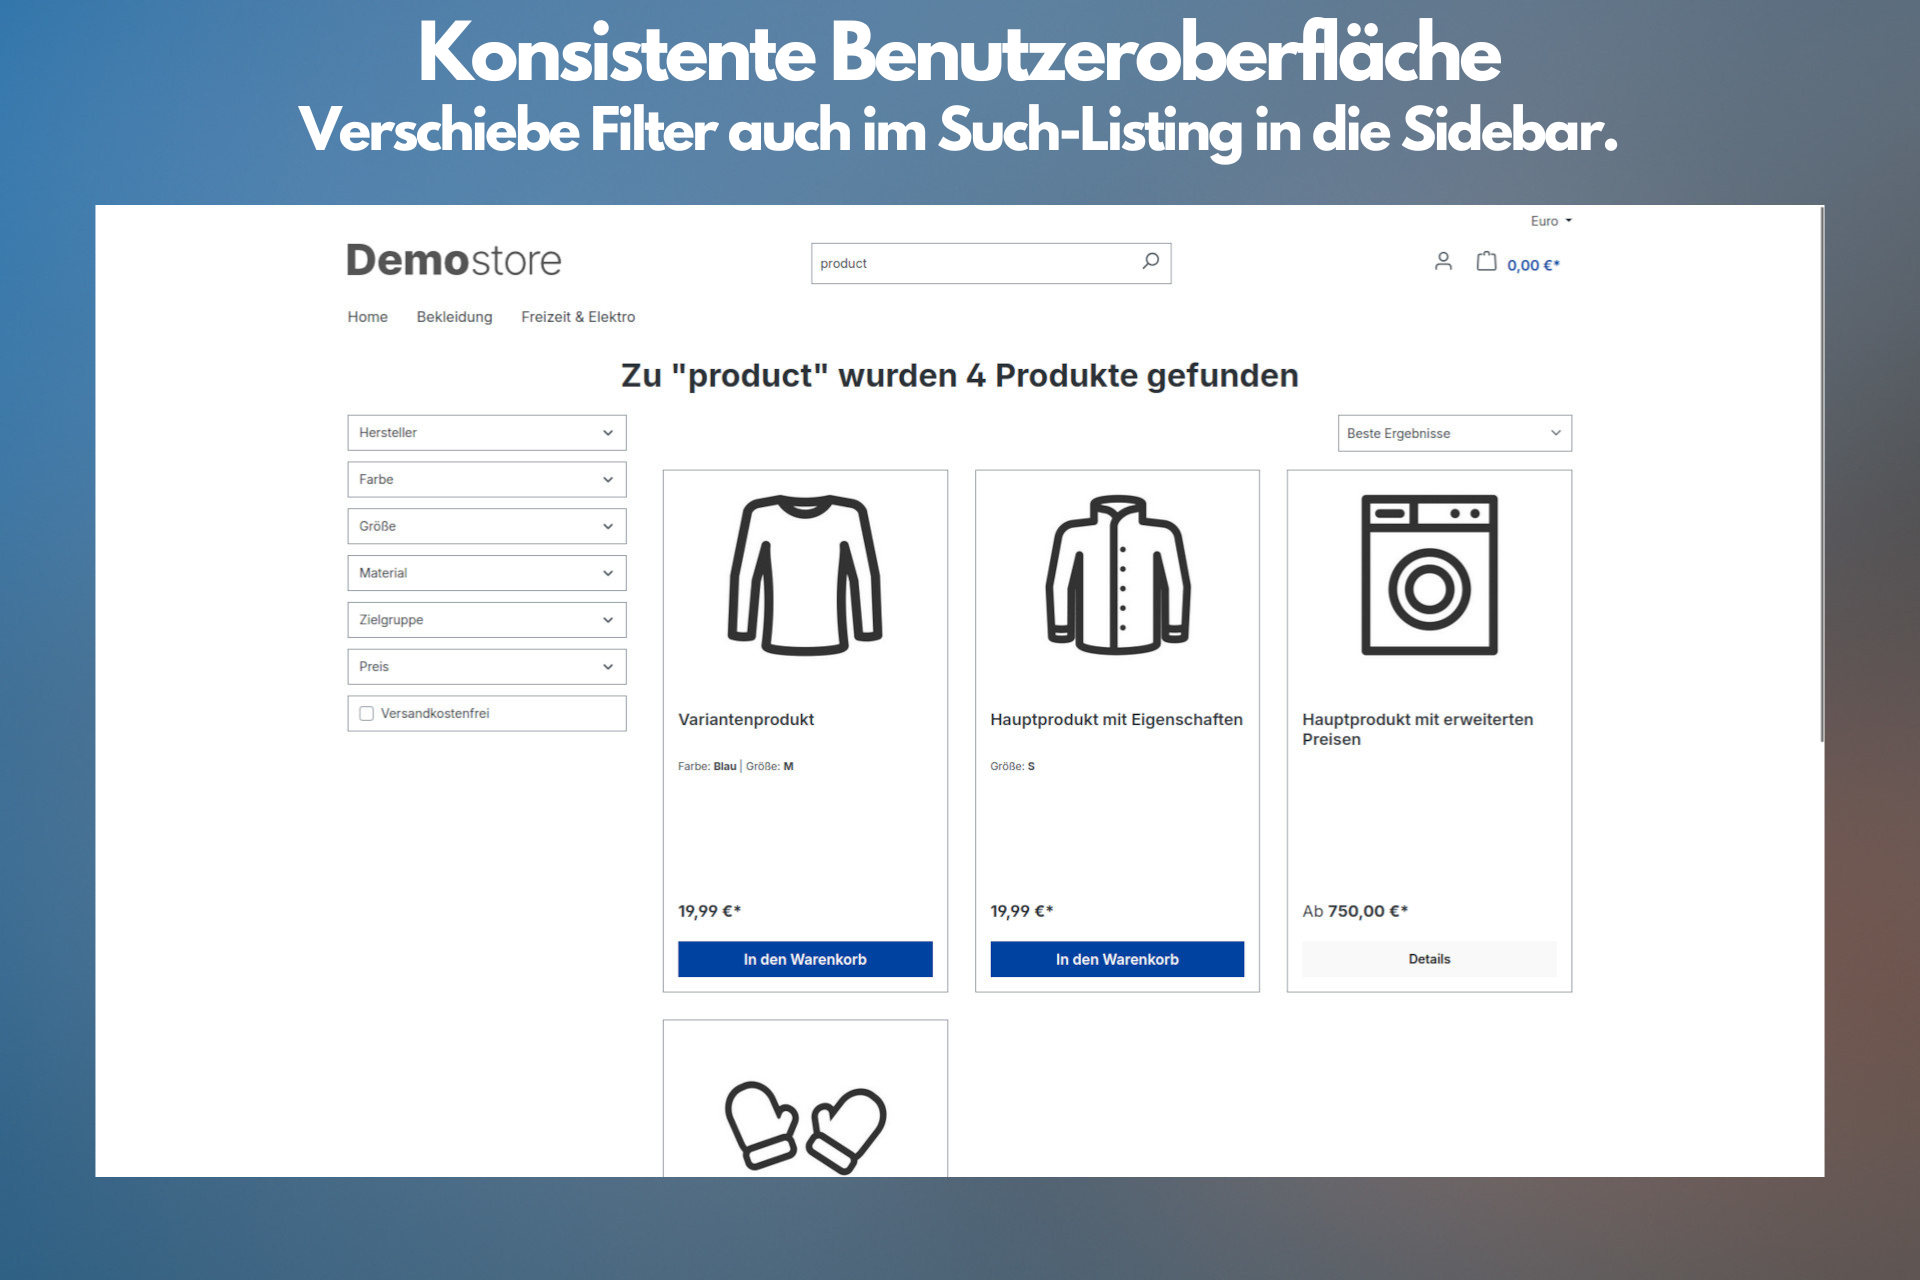
Task: Open Hauptprodukt mit Eigenschaften title link
Action: pyautogui.click(x=1116, y=719)
